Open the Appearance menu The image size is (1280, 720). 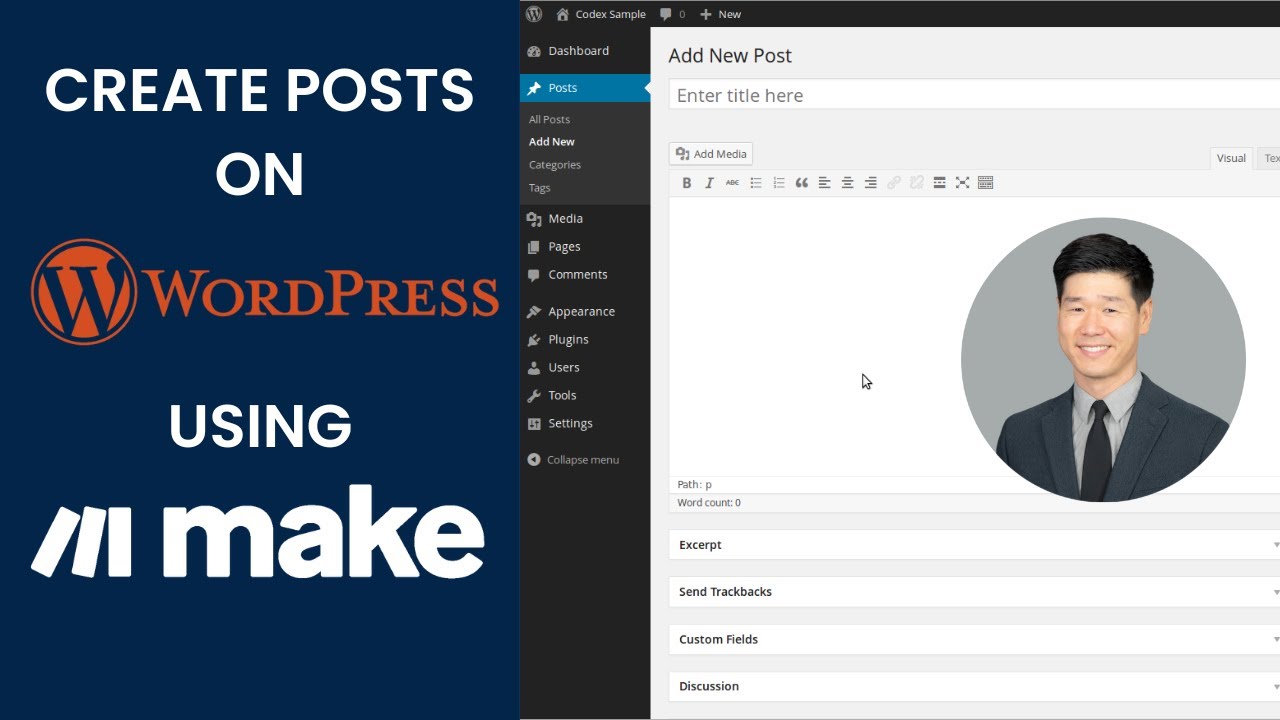(x=585, y=311)
